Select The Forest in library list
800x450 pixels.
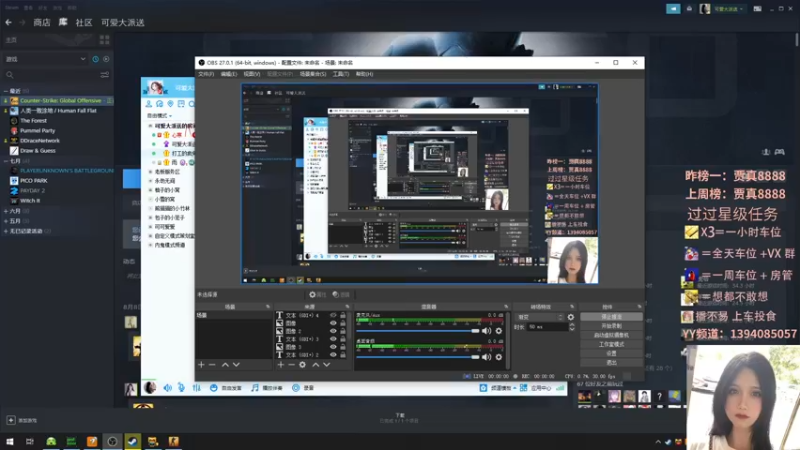(x=33, y=121)
